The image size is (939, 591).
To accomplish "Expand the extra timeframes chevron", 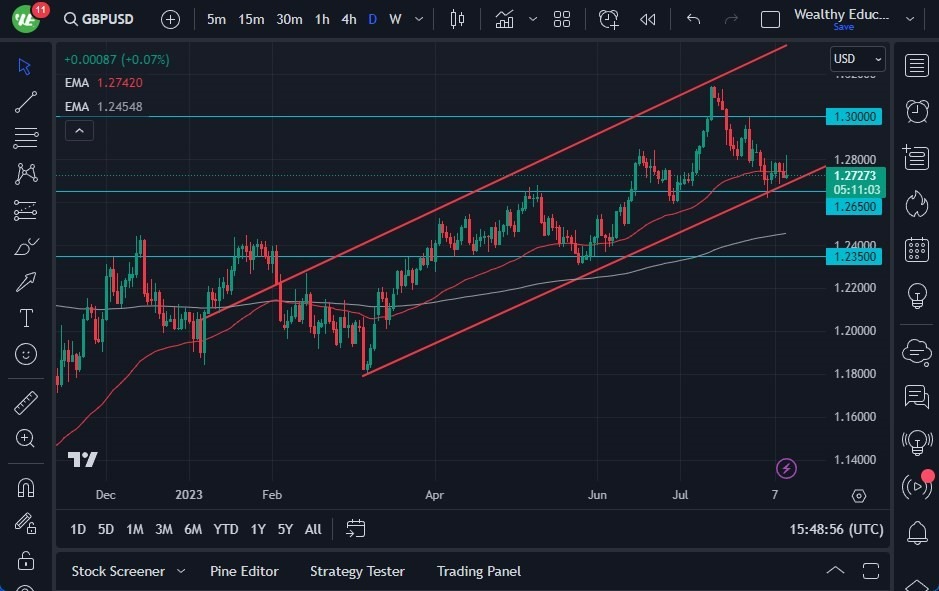I will [417, 19].
